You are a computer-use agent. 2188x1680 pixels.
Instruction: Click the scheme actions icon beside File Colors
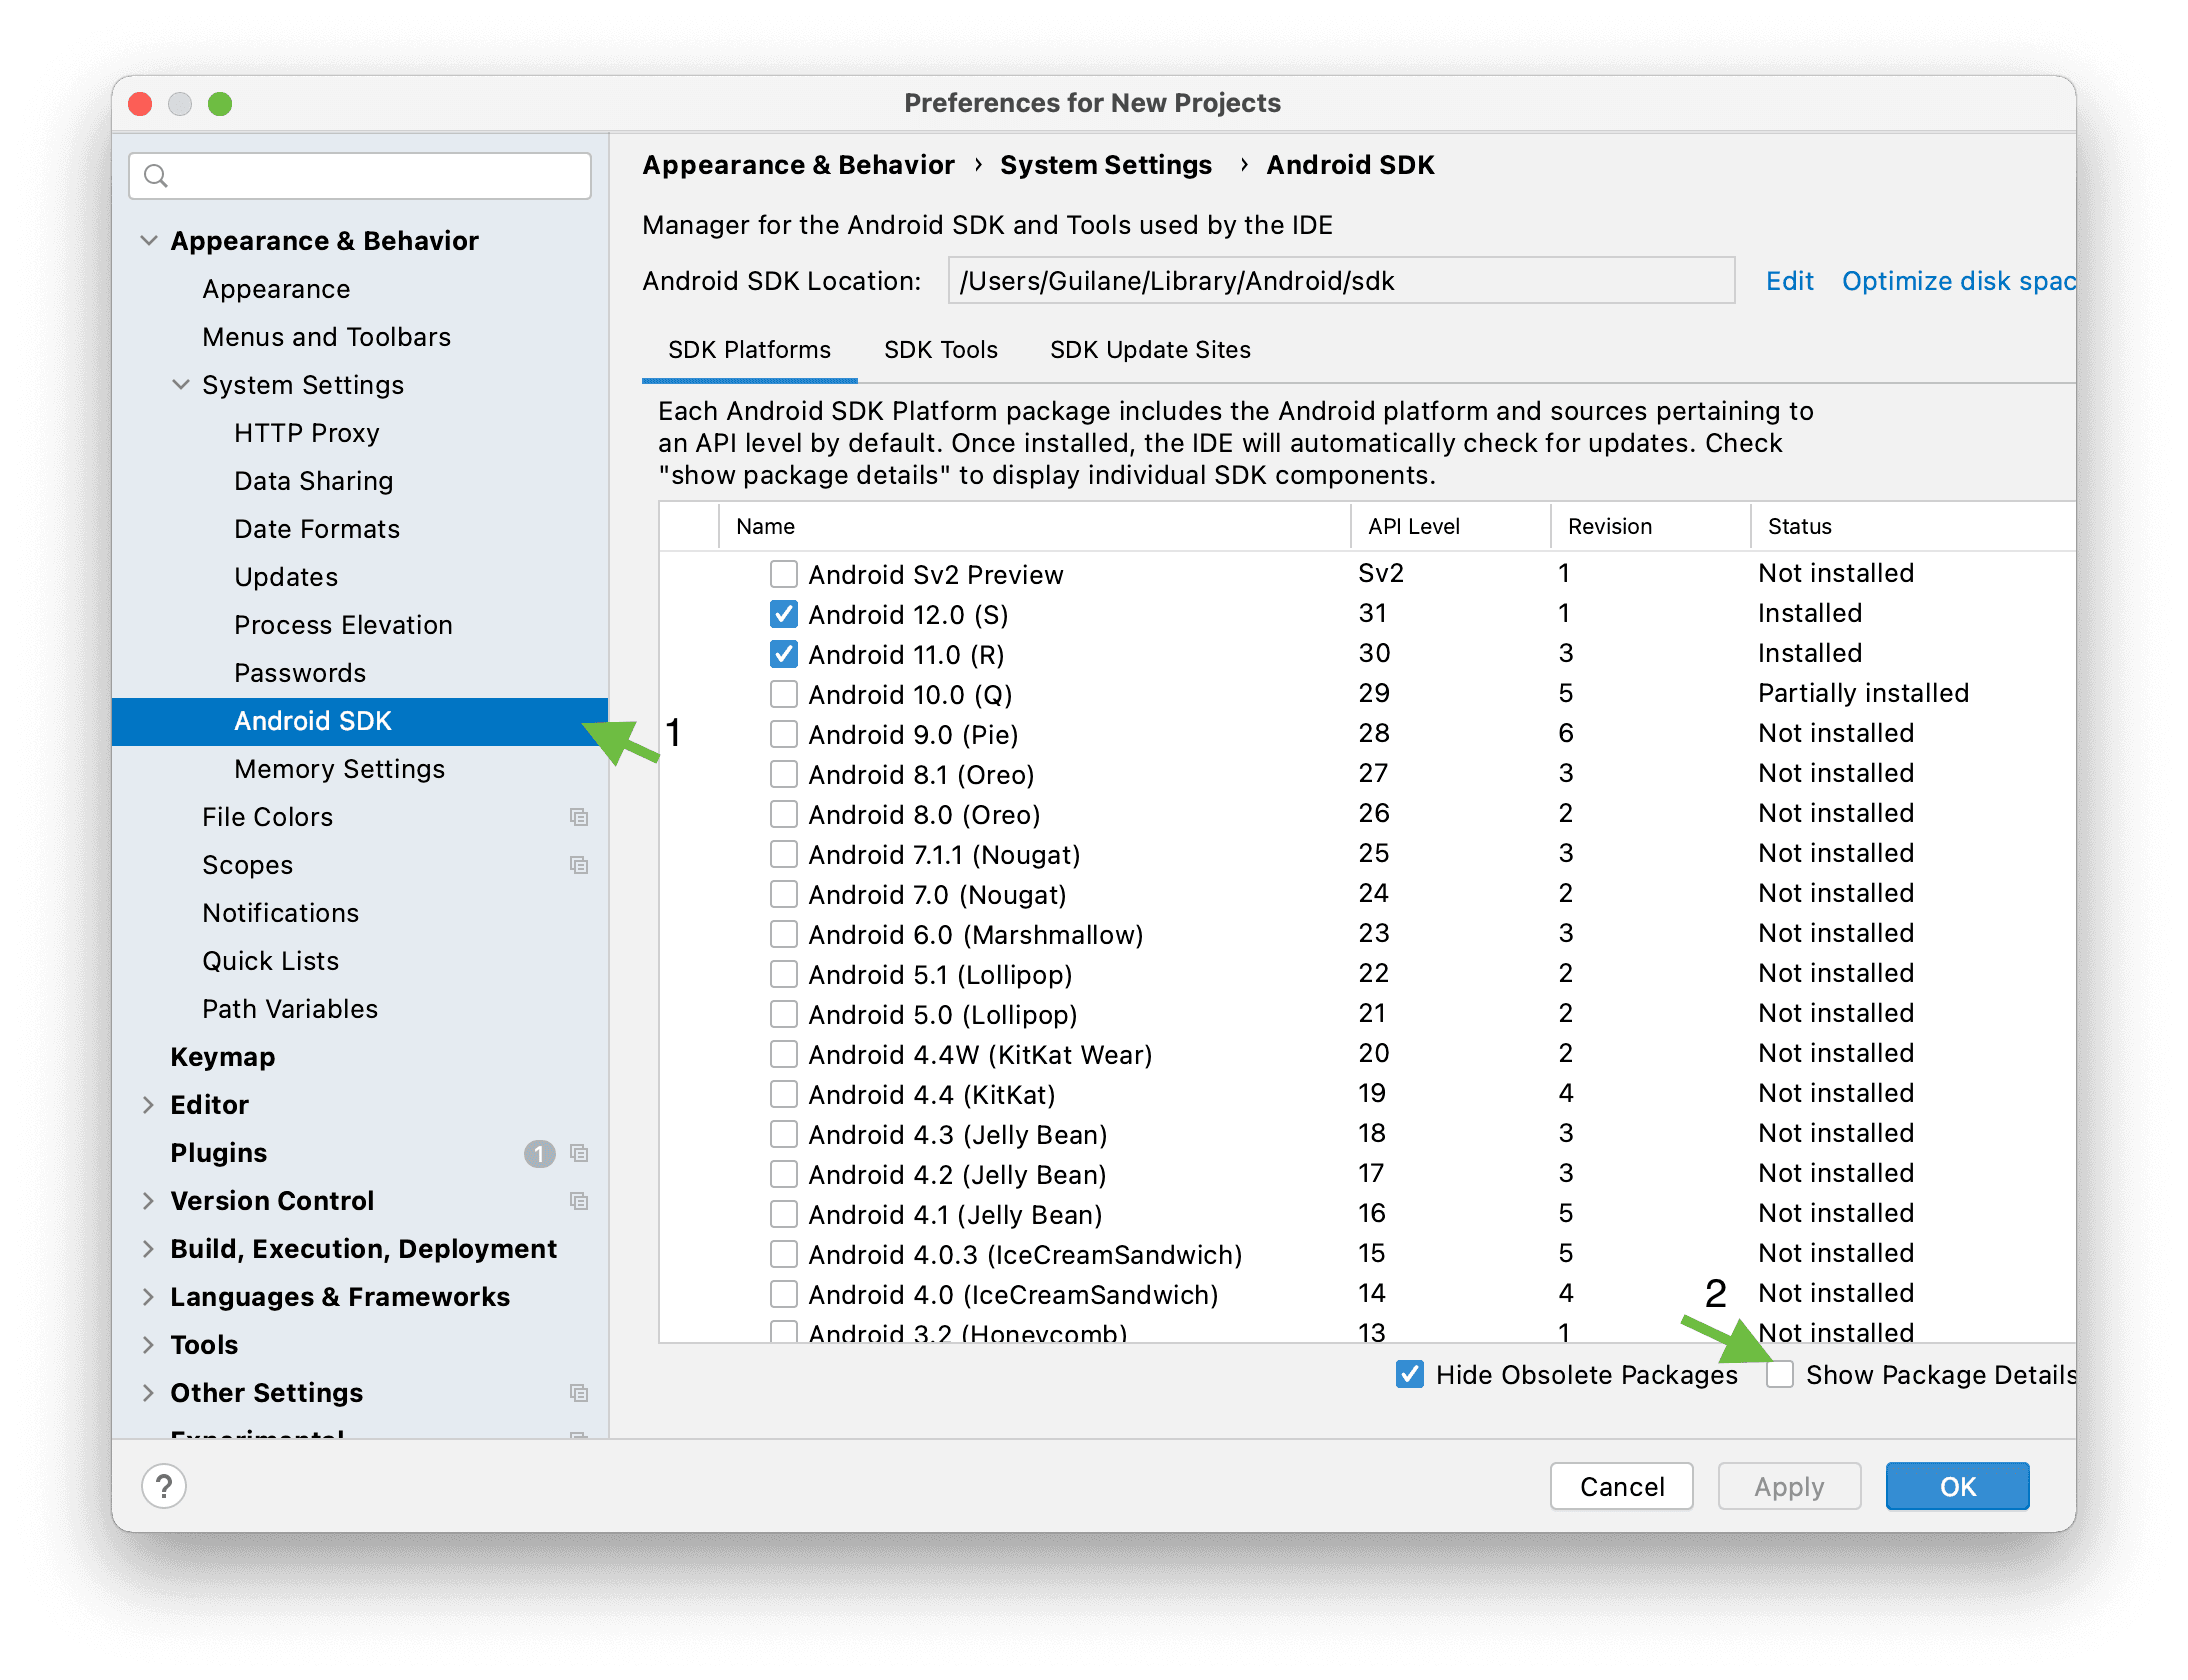point(580,817)
